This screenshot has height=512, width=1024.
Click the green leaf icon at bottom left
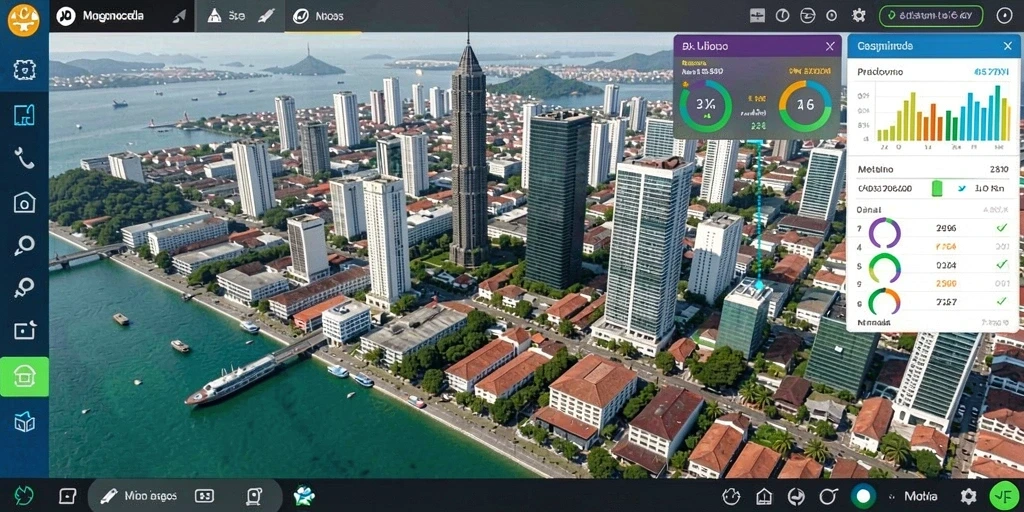(24, 496)
